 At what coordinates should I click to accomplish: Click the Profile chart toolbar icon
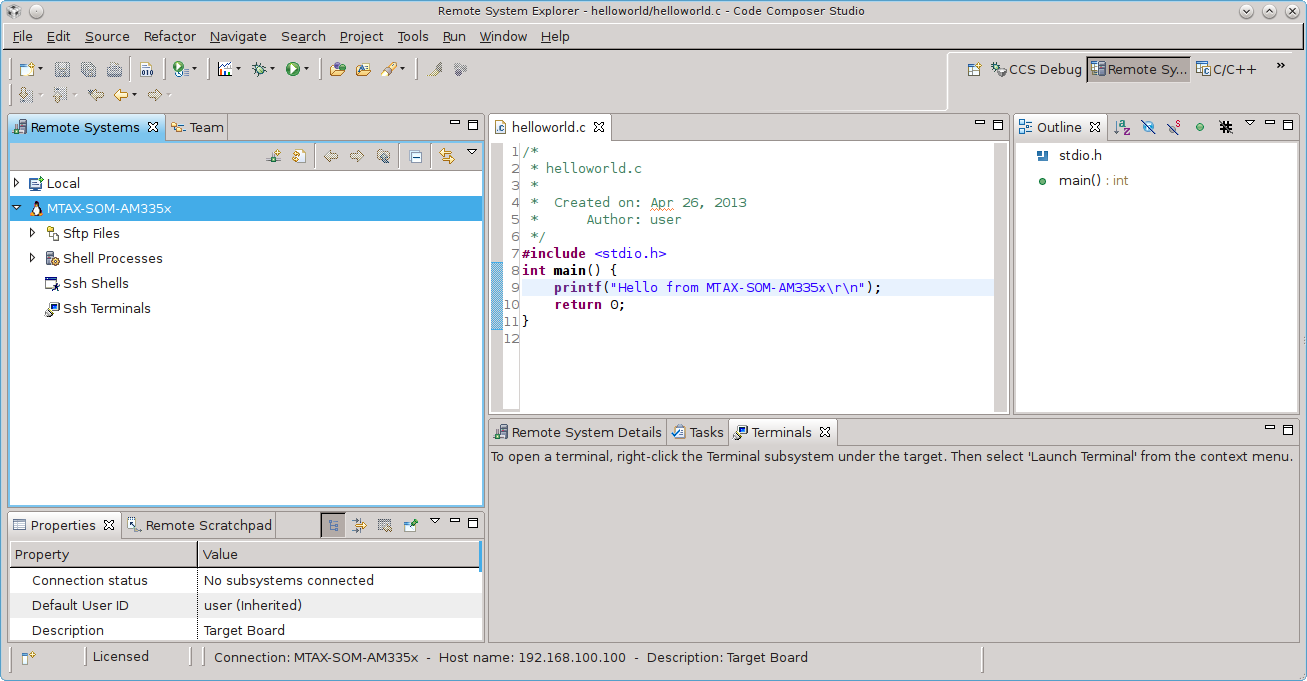[224, 69]
